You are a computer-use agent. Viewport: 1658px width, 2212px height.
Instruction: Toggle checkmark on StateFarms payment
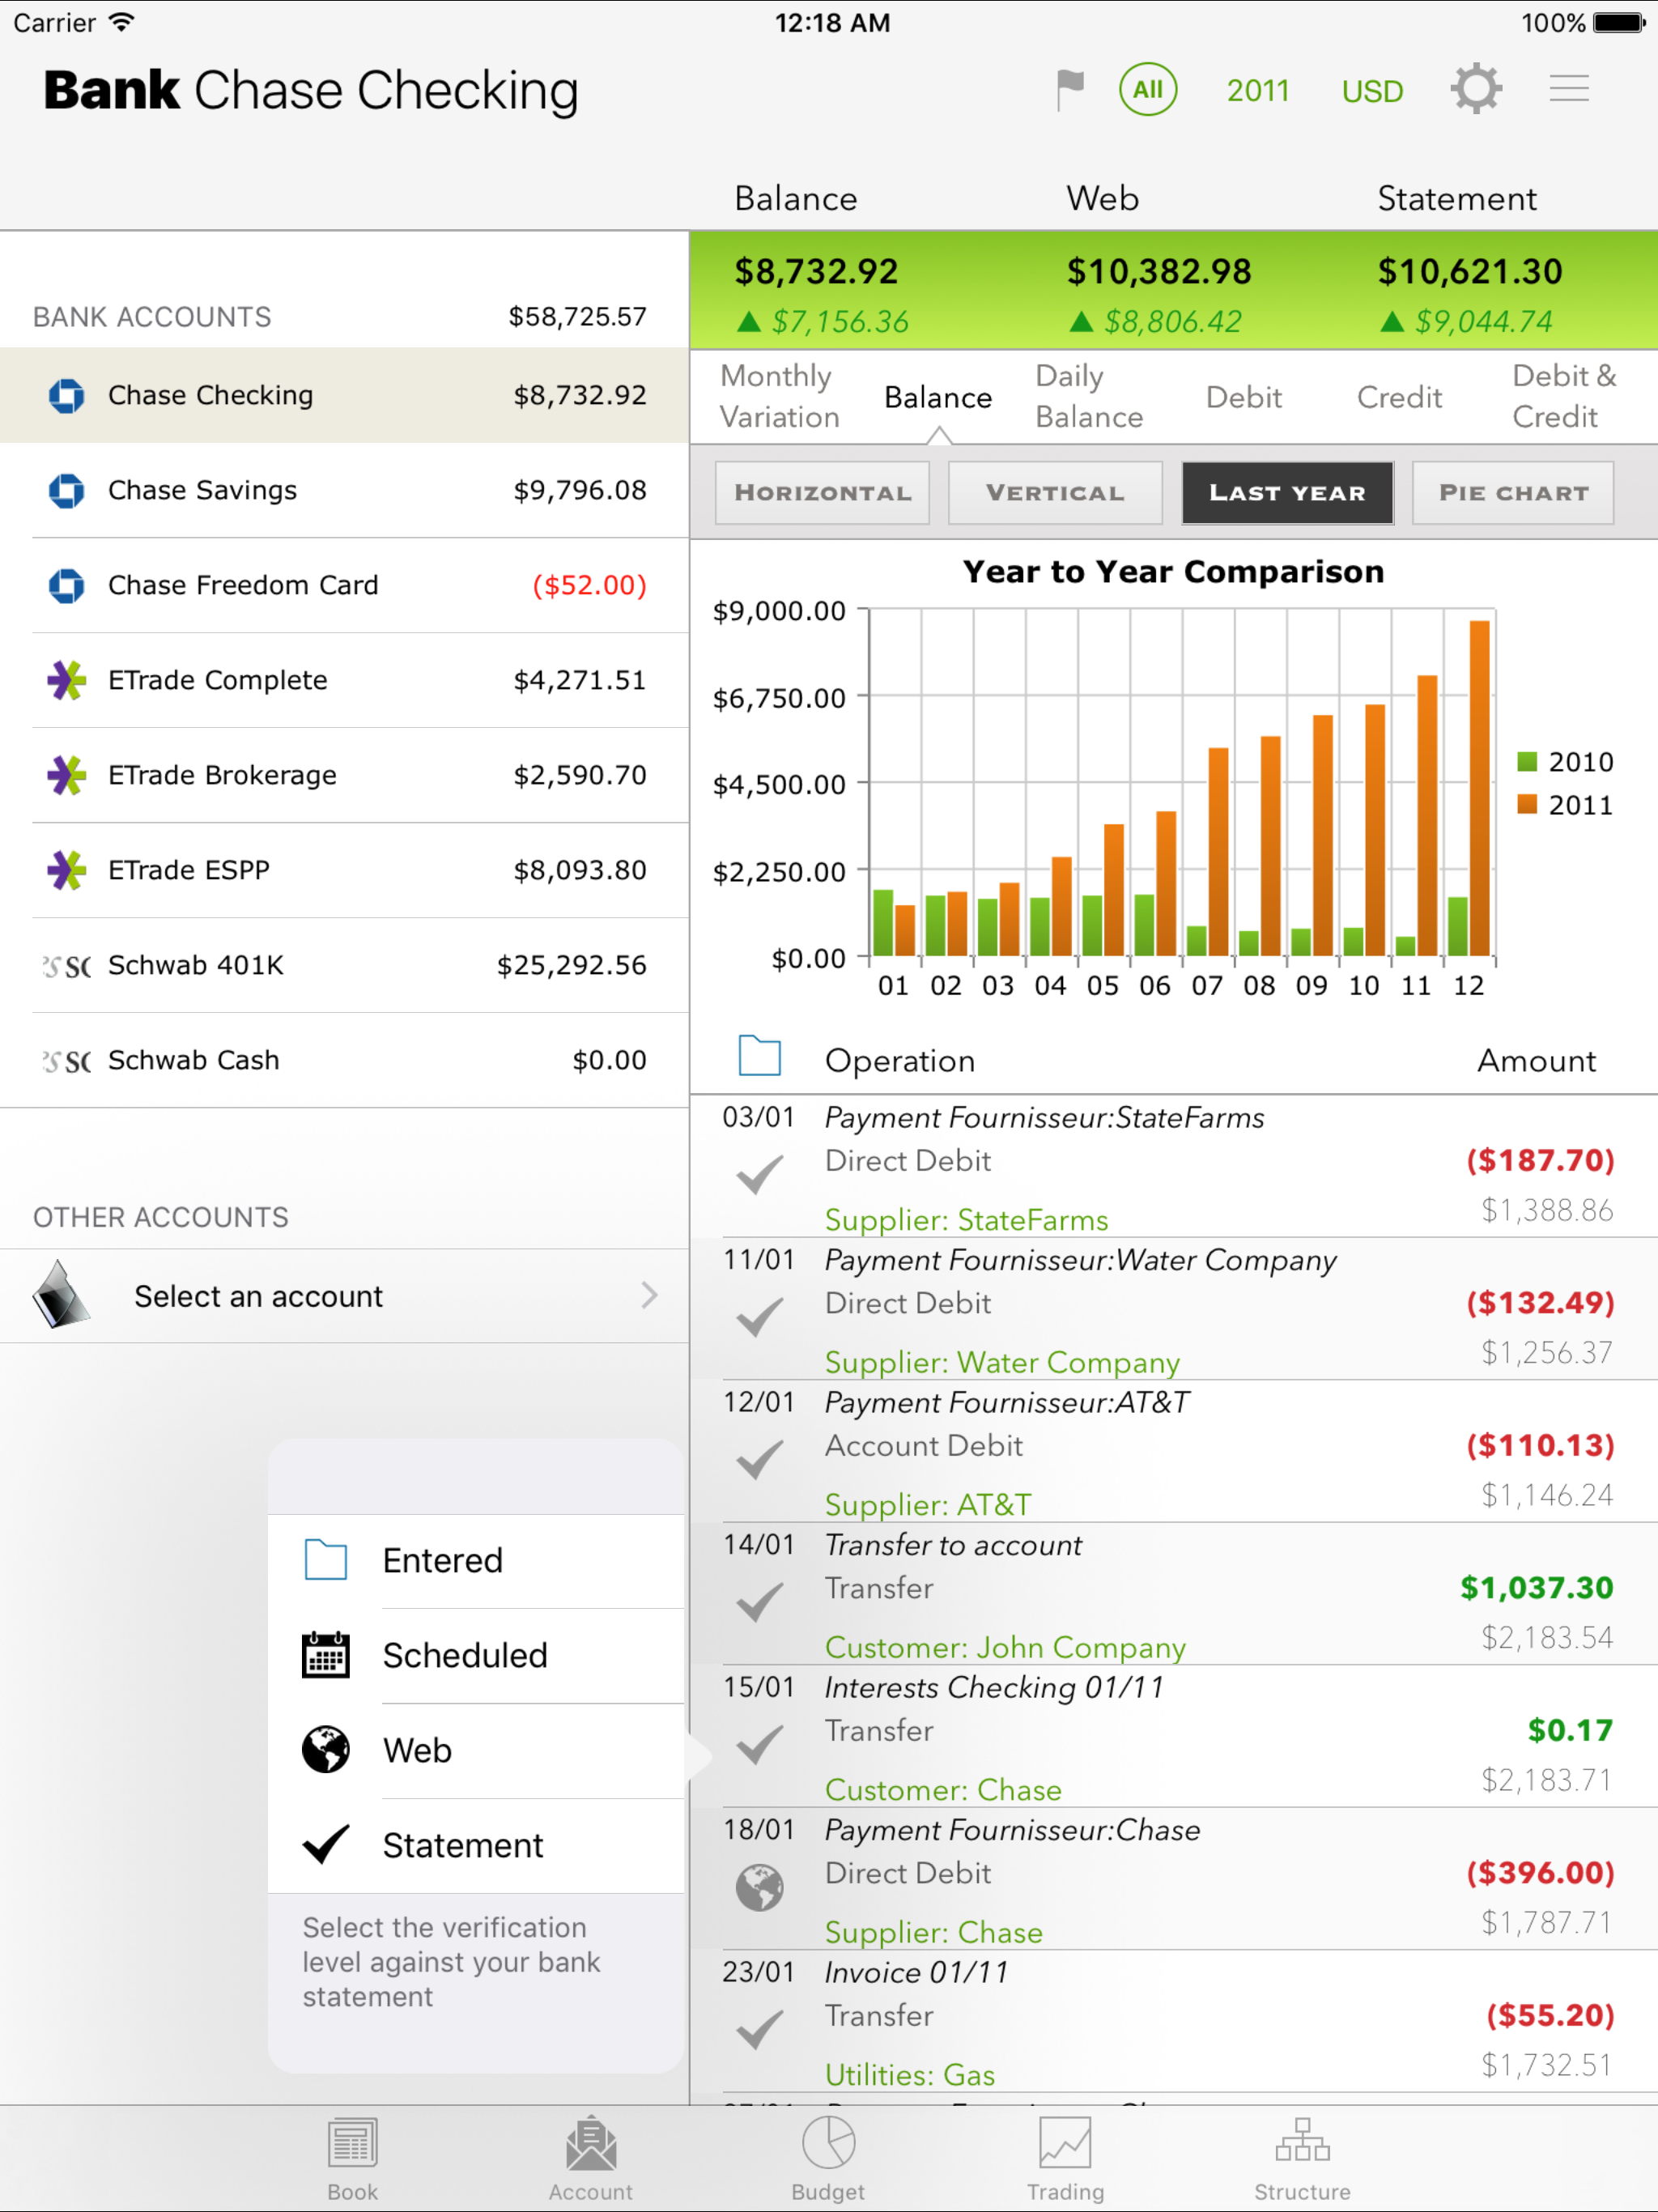759,1174
